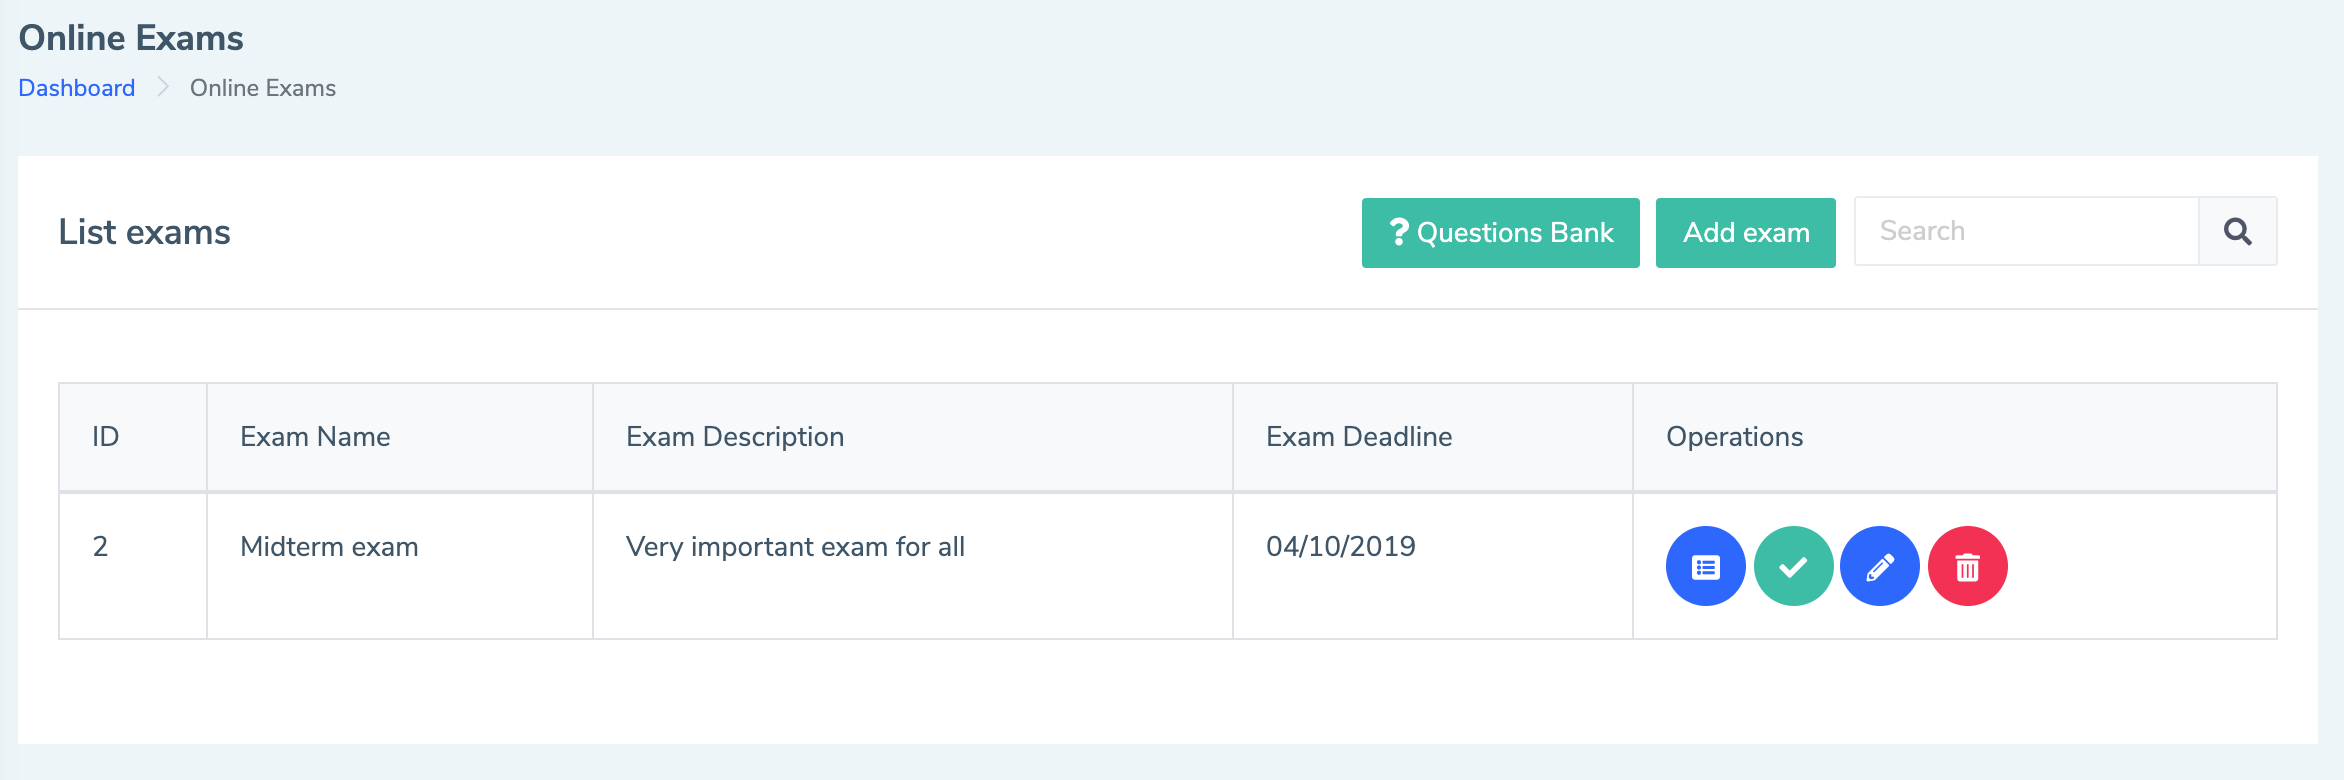The height and width of the screenshot is (780, 2344).
Task: Delete Midterm exam using trash icon
Action: pyautogui.click(x=1967, y=566)
